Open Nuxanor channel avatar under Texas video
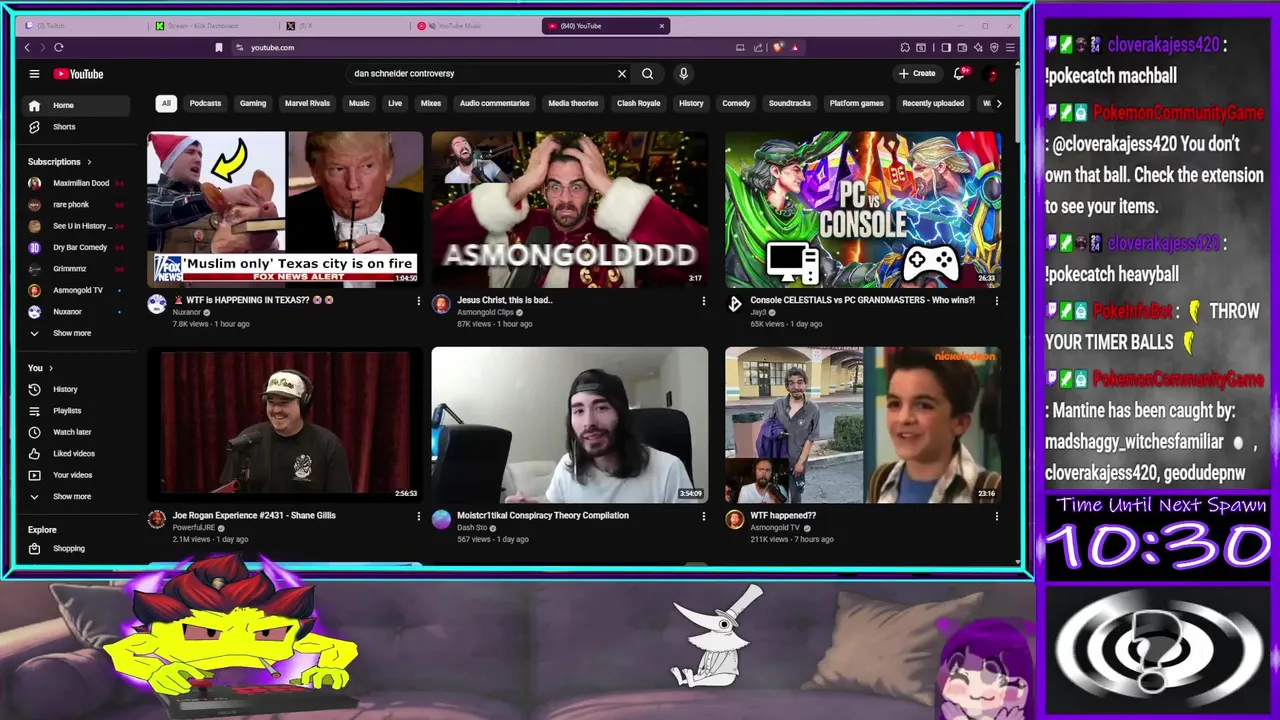 (157, 305)
